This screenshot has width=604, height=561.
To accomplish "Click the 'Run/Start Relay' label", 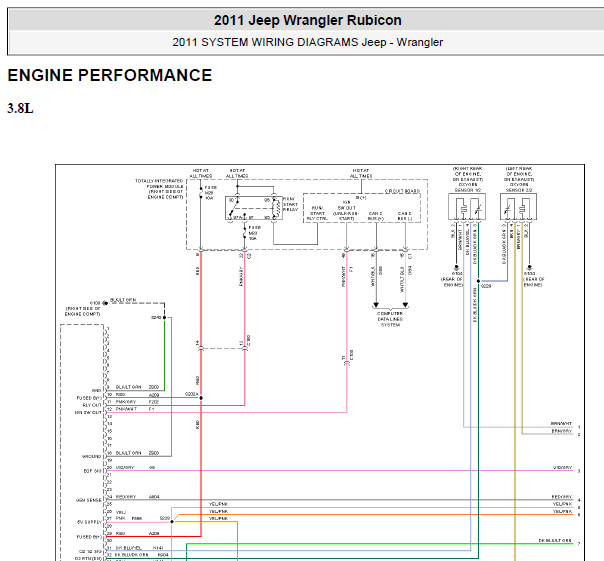I will 290,204.
